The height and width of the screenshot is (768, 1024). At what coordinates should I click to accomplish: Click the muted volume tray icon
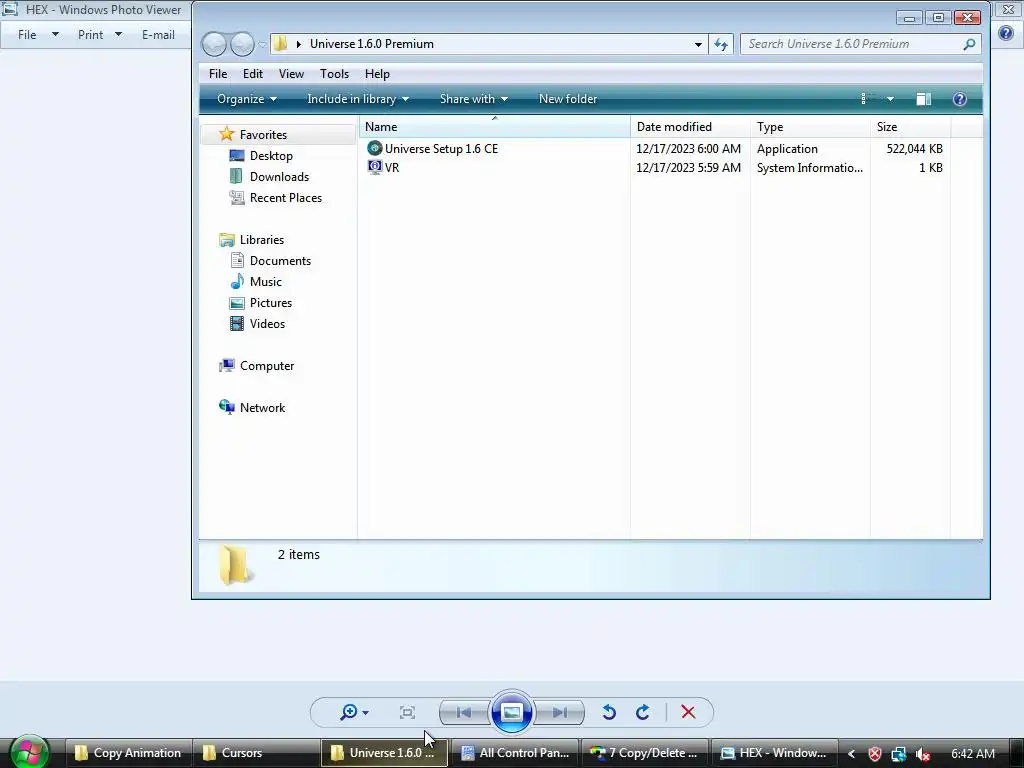coord(923,753)
